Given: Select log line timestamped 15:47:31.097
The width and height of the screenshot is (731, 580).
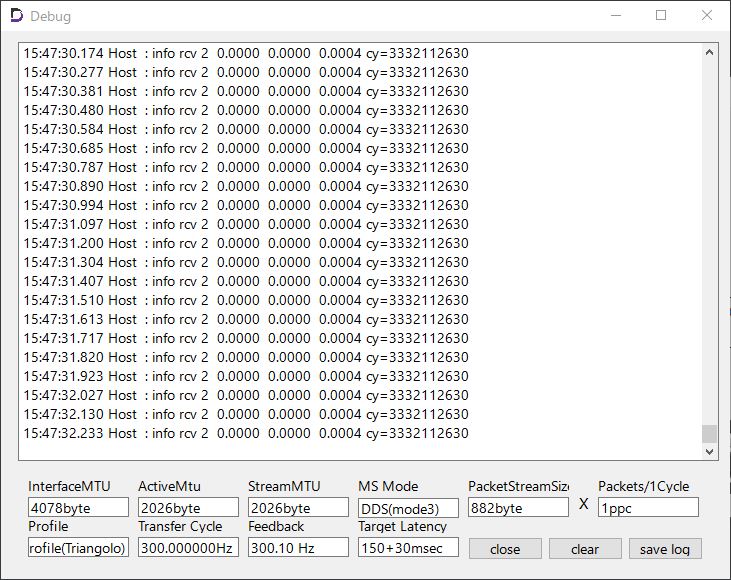Looking at the screenshot, I should pyautogui.click(x=246, y=224).
